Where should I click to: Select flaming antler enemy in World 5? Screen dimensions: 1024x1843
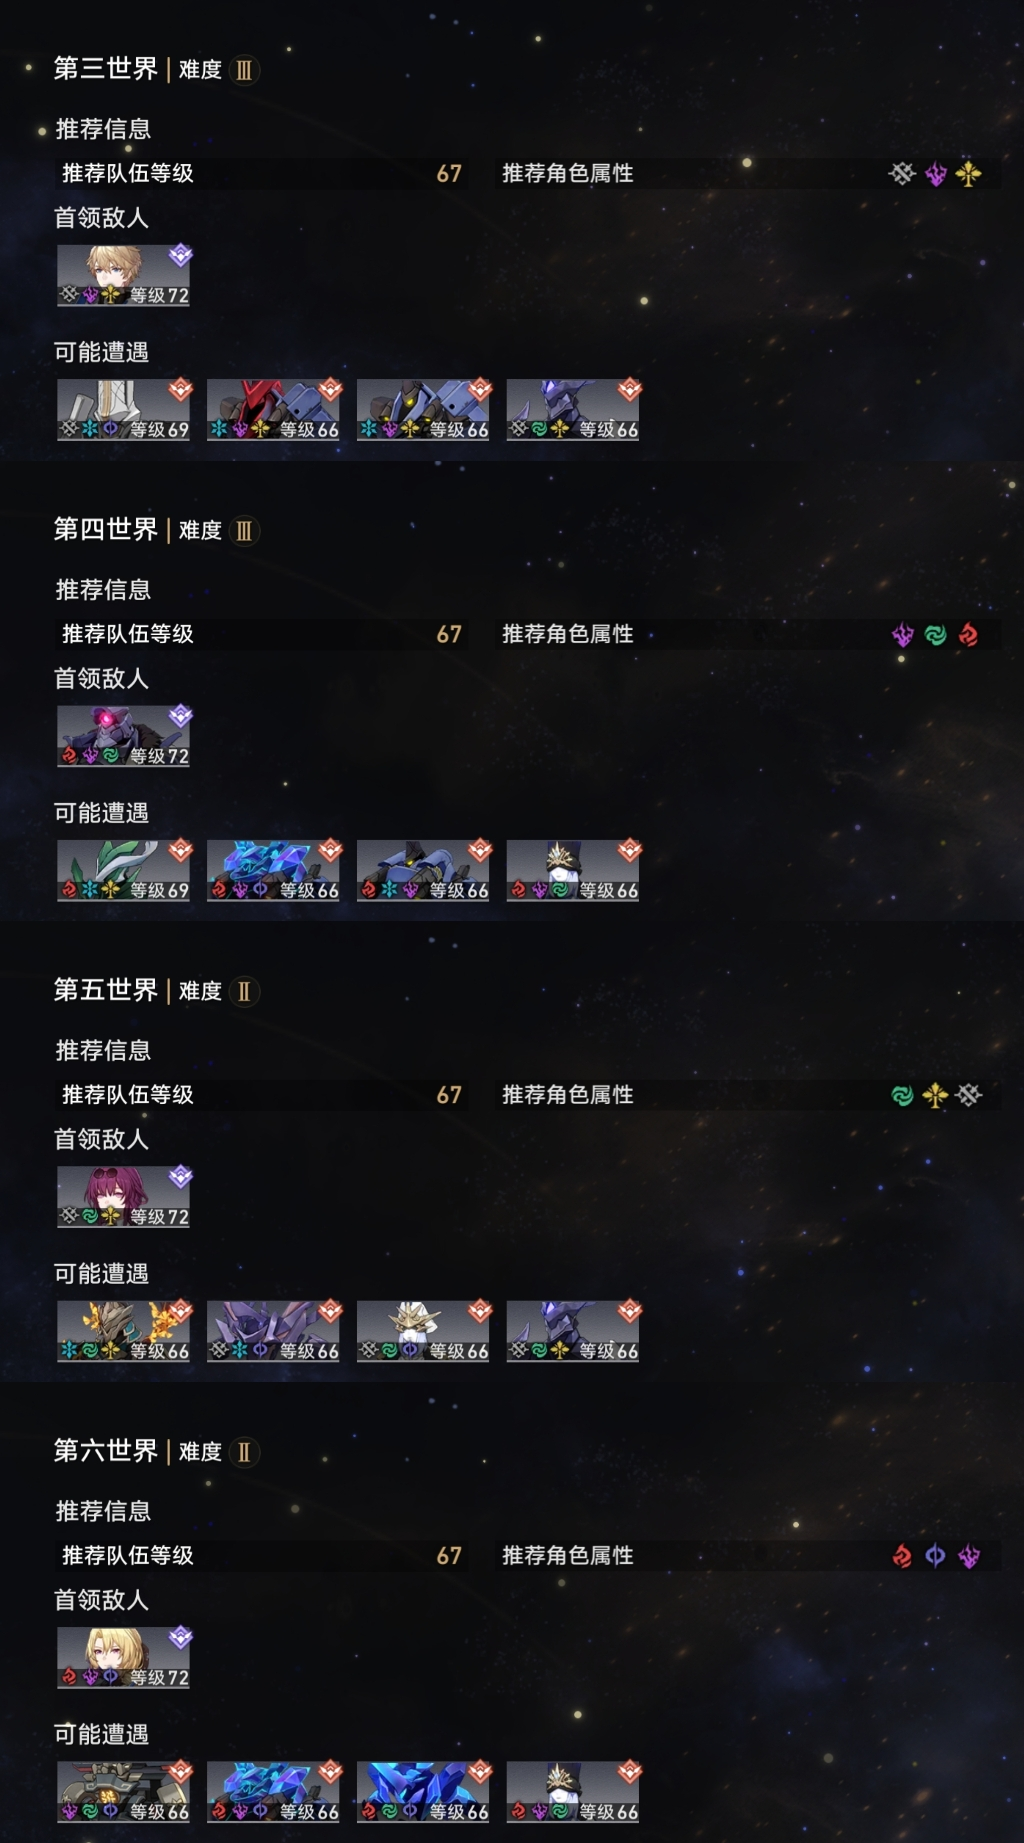[123, 1331]
